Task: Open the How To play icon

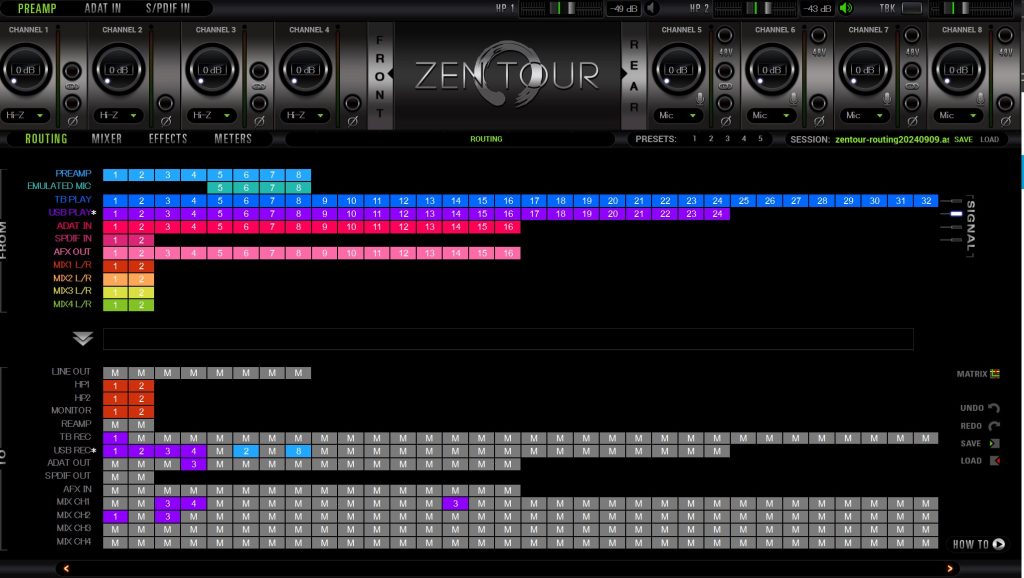Action: pos(997,545)
